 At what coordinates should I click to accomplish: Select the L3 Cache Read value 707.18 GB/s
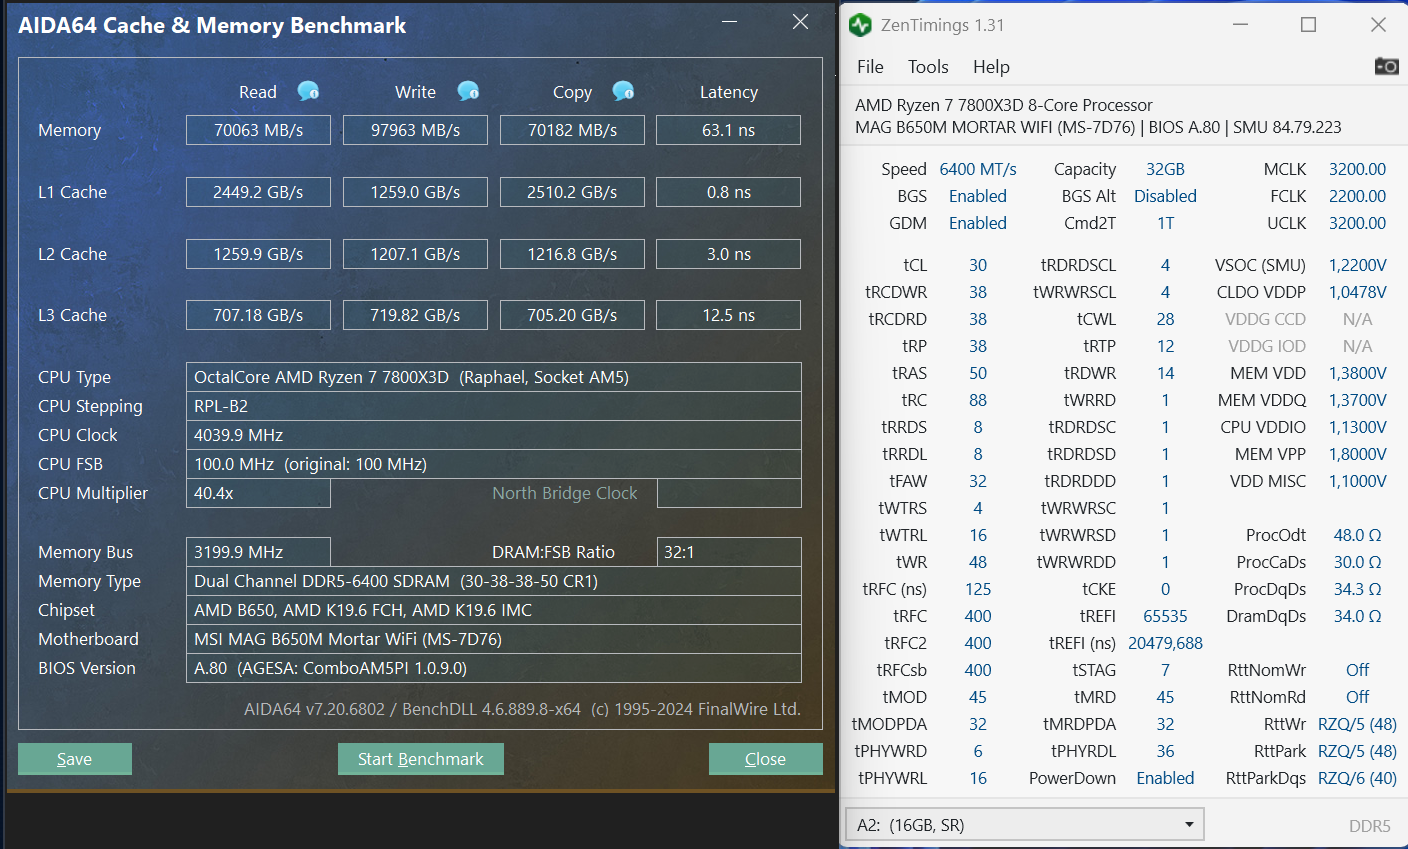[x=258, y=315]
